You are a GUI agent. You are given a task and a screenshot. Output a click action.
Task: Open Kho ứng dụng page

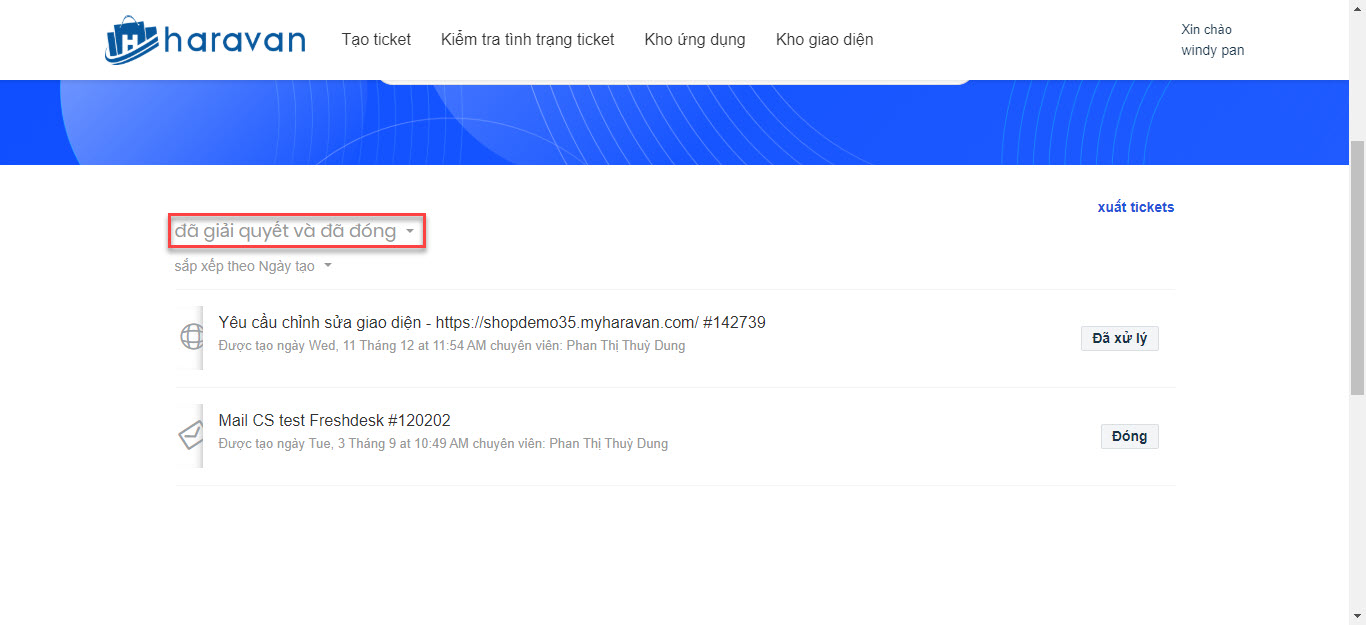[695, 40]
